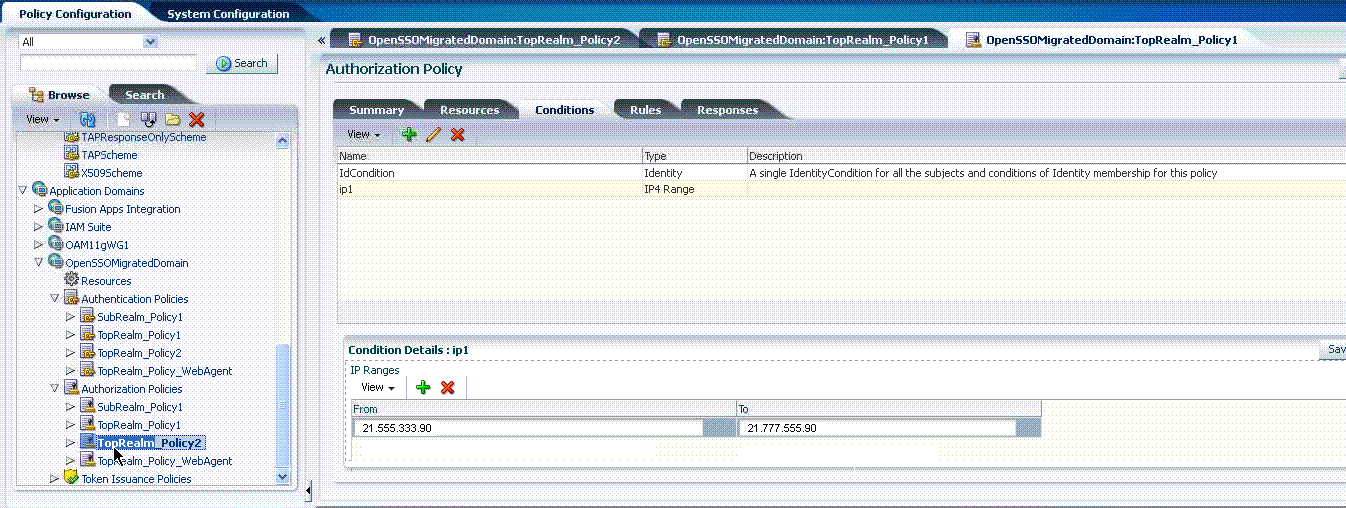Open the View menu in IP Ranges
This screenshot has width=1346, height=508.
pyautogui.click(x=378, y=387)
